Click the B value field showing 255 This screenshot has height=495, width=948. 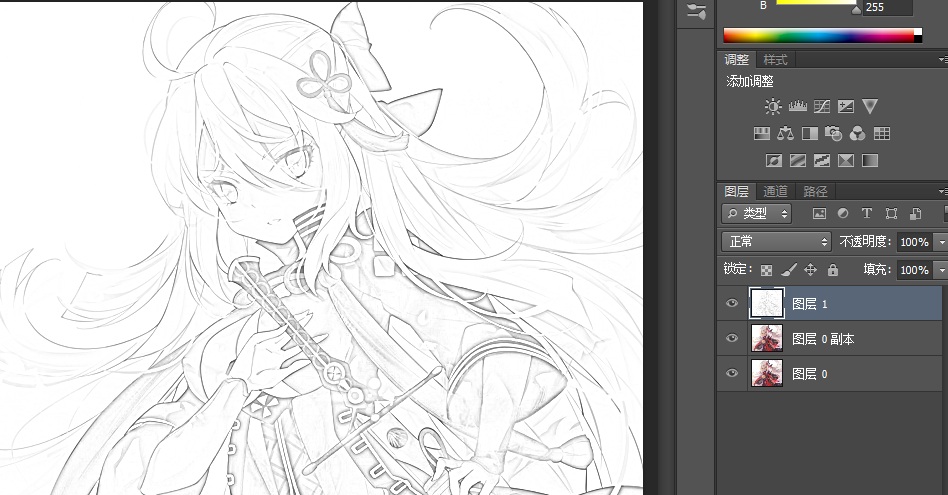coord(887,7)
